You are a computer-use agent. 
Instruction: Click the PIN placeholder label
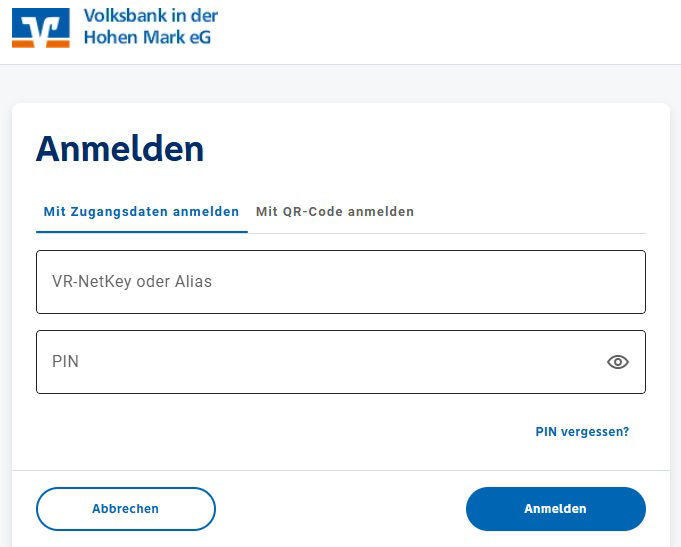(65, 362)
